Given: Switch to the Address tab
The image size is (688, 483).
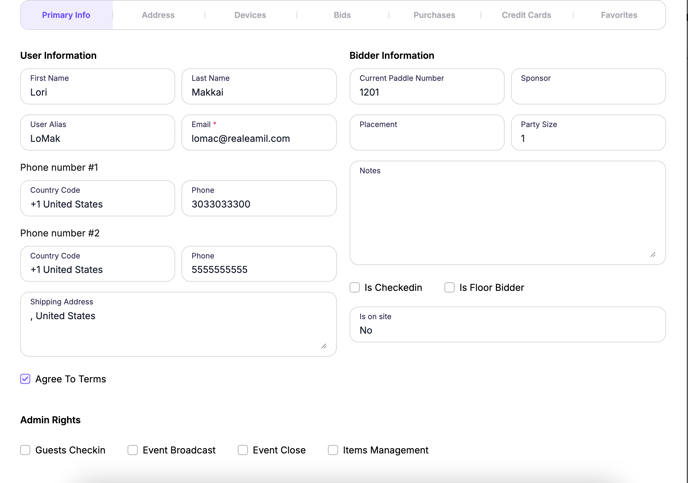Looking at the screenshot, I should click(158, 15).
